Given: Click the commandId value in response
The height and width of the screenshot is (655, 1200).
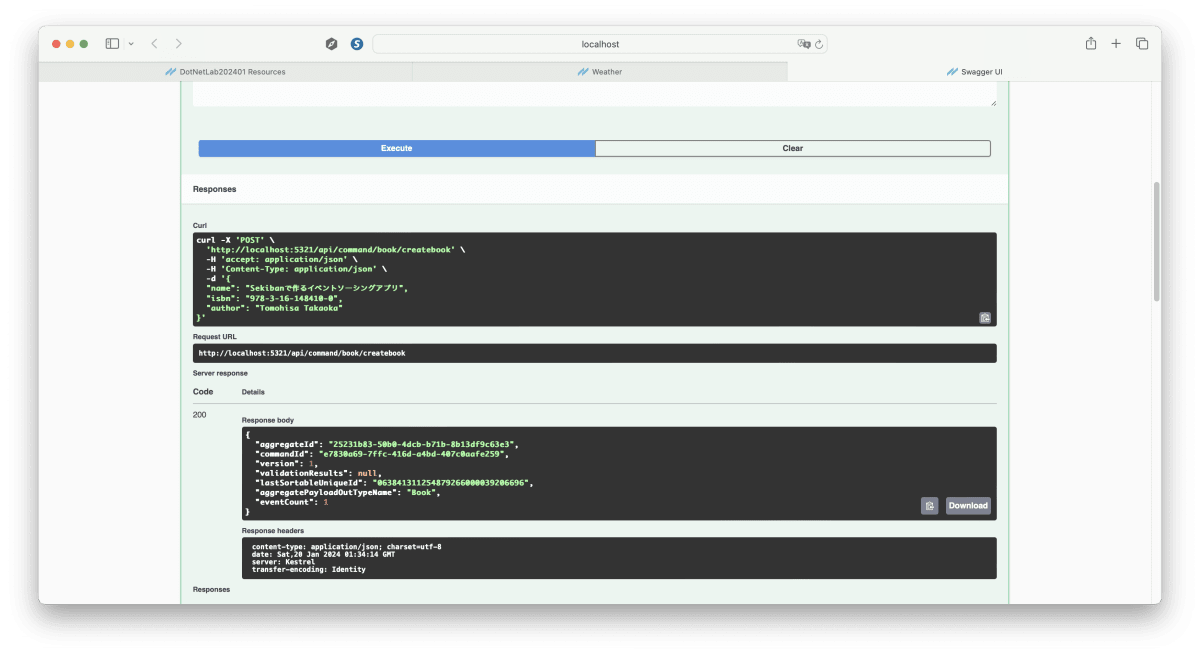Looking at the screenshot, I should 411,453.
